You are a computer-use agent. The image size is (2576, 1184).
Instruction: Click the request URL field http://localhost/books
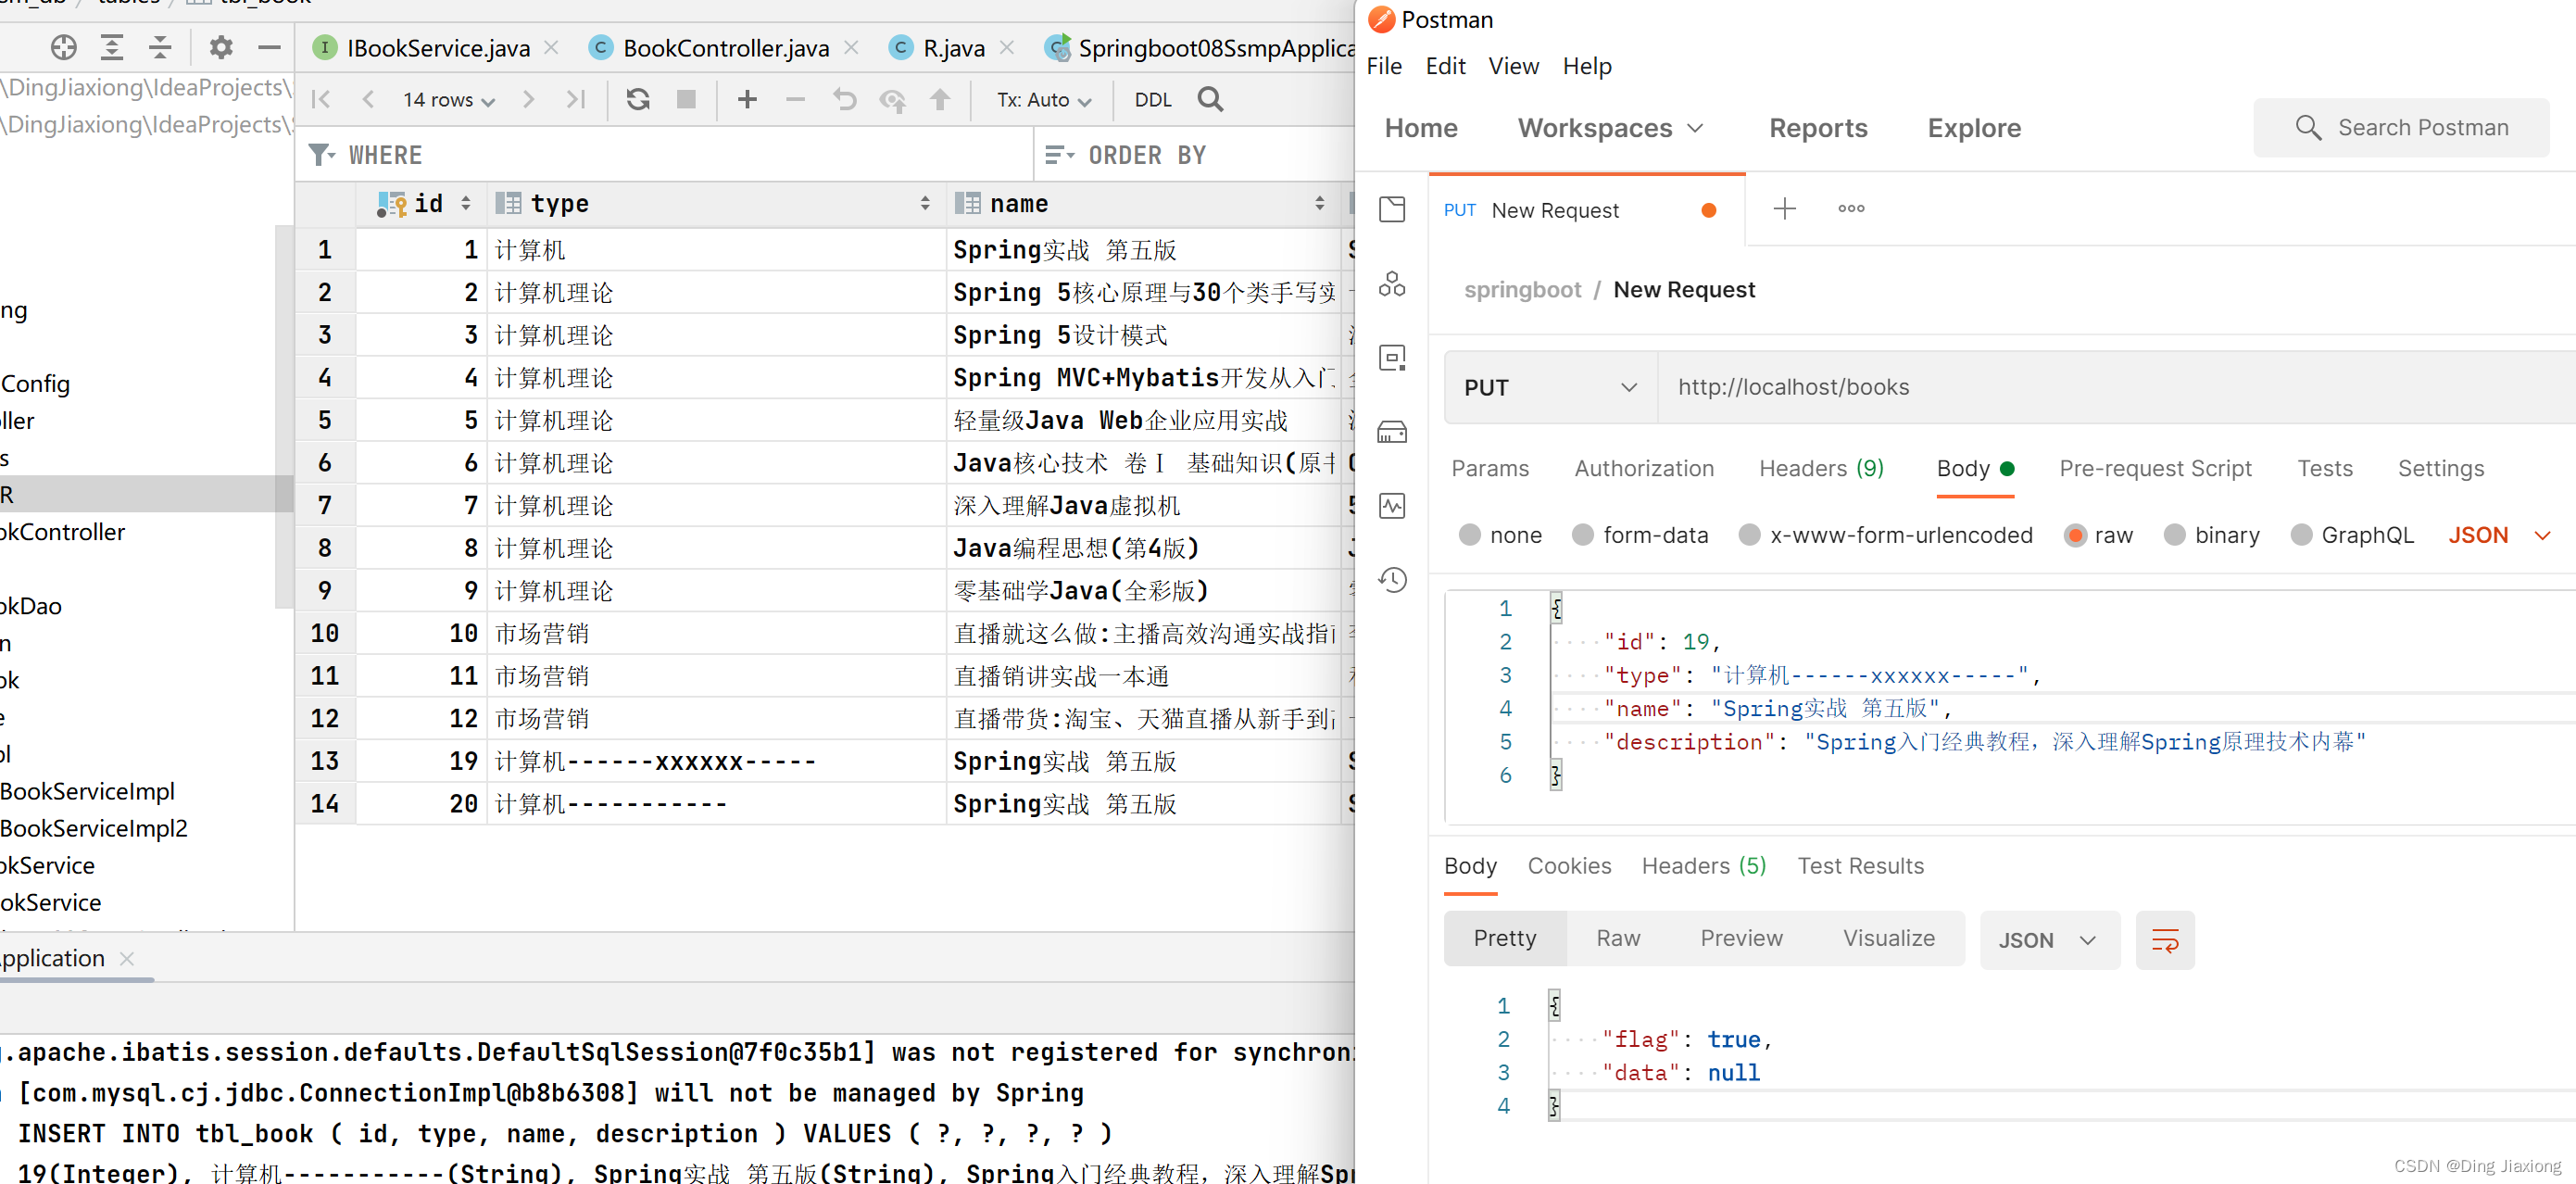point(2115,387)
